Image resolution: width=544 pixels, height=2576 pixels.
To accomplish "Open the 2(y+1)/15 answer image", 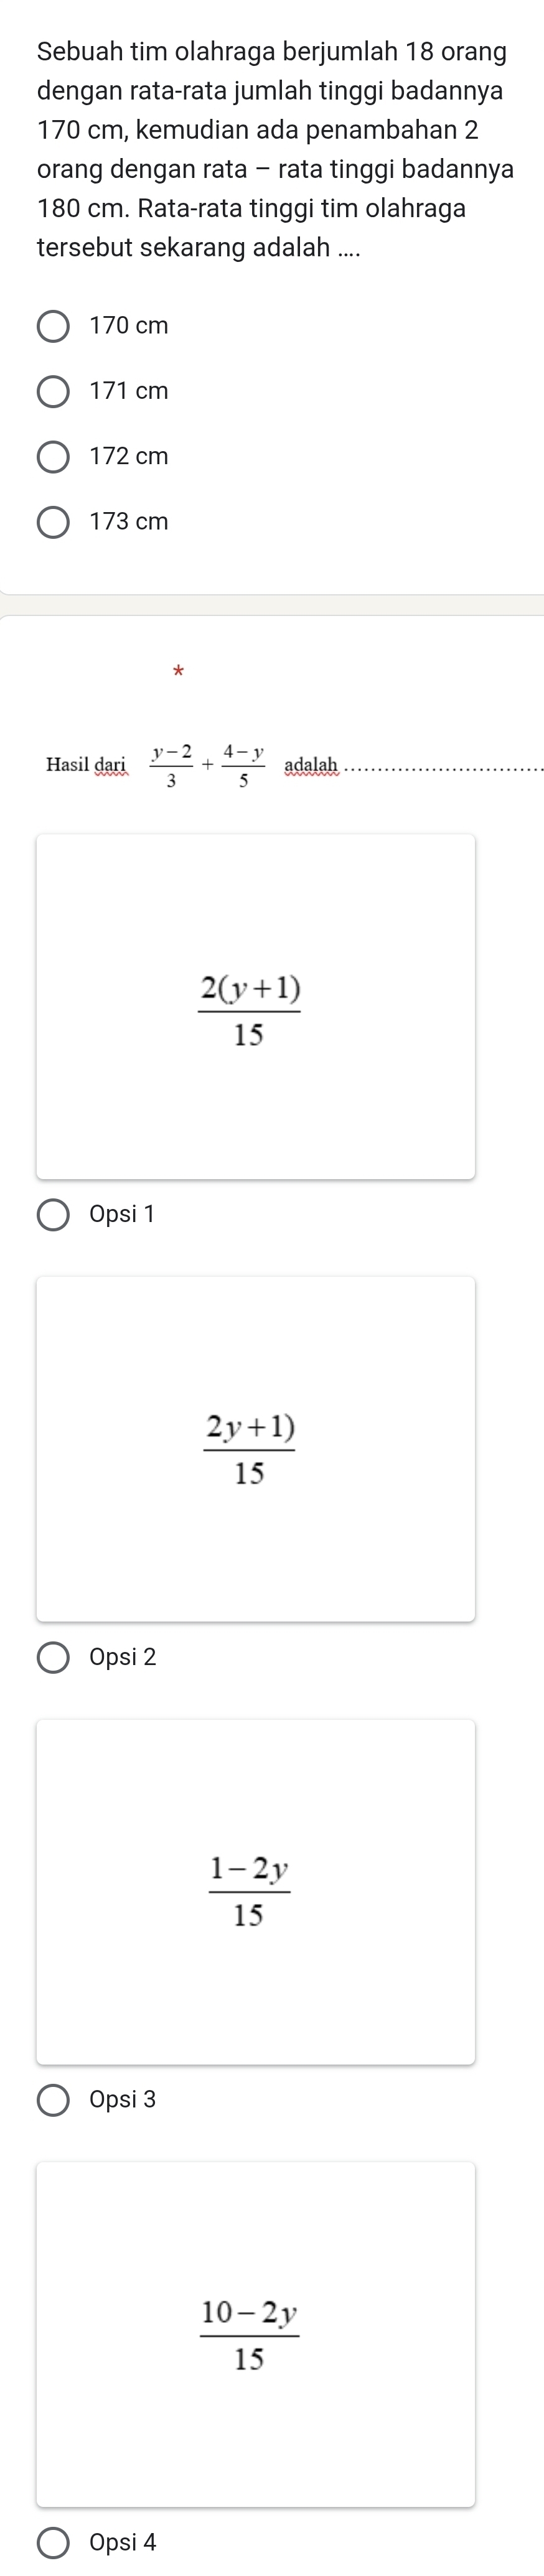I will pyautogui.click(x=256, y=1006).
